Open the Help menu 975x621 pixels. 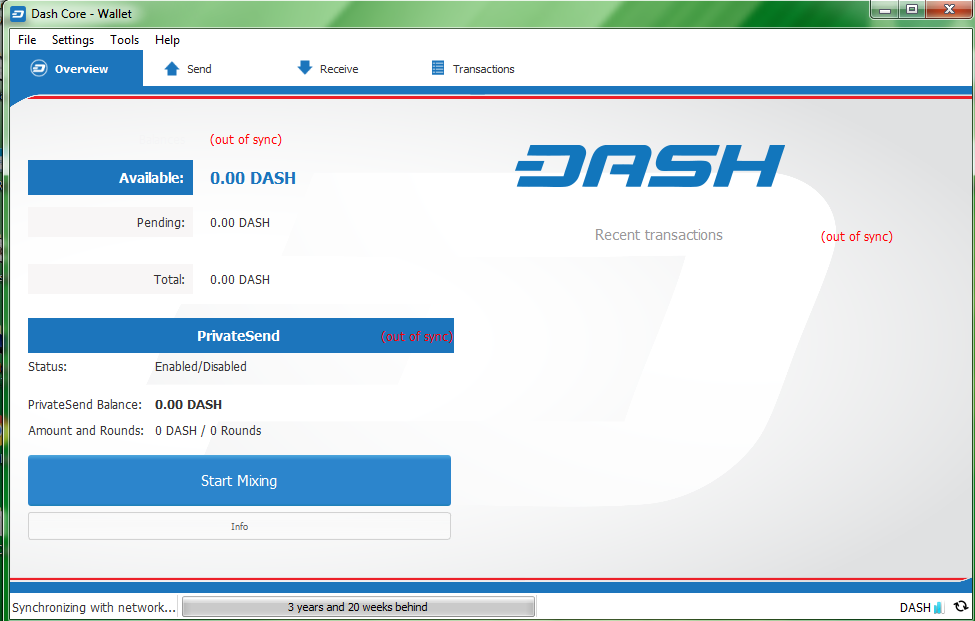pyautogui.click(x=167, y=40)
